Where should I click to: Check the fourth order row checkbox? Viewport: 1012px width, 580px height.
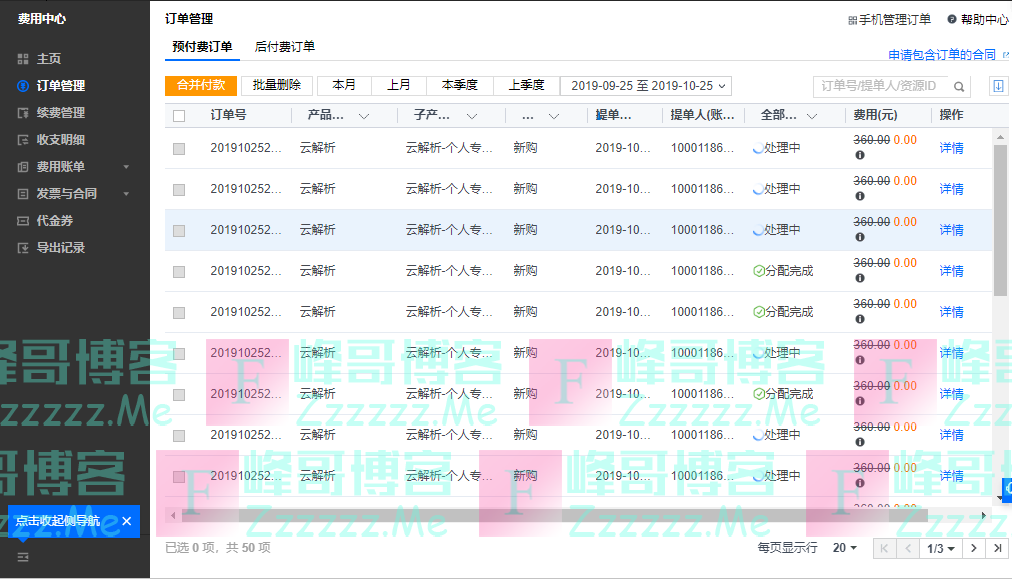pos(179,271)
